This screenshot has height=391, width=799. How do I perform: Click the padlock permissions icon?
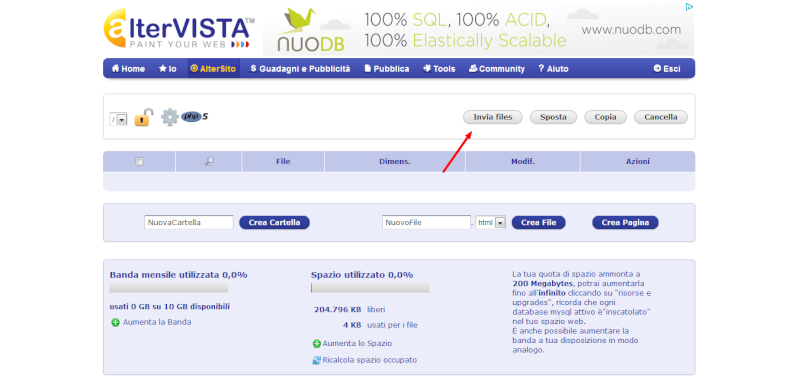(x=144, y=118)
